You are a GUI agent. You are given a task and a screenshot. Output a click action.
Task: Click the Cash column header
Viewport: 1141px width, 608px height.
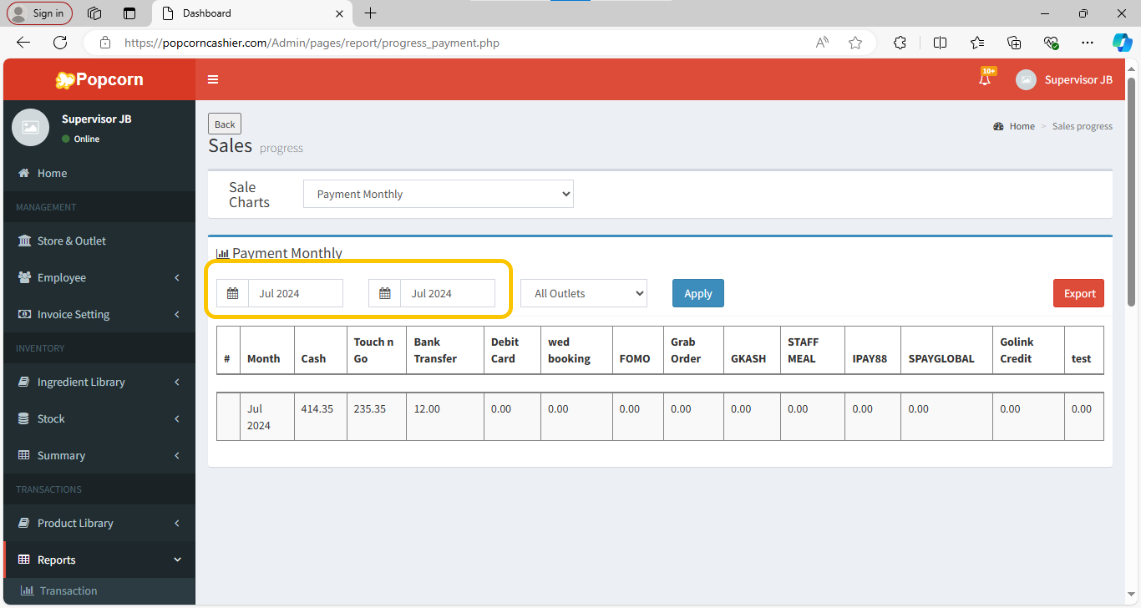click(x=320, y=351)
